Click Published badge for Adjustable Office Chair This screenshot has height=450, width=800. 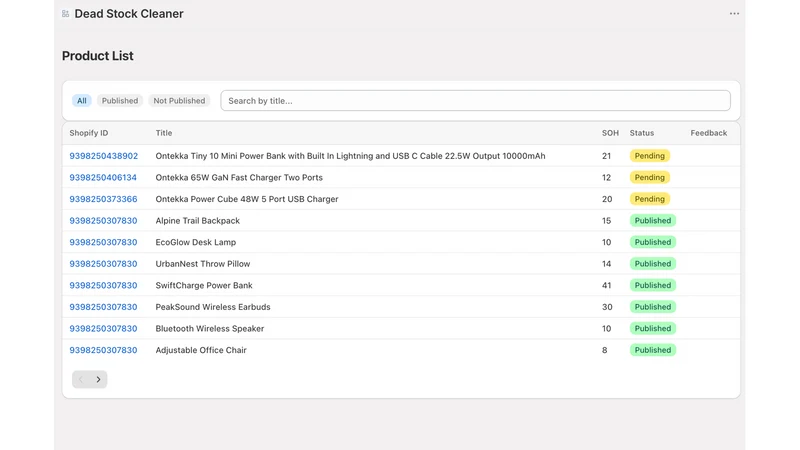pos(653,350)
